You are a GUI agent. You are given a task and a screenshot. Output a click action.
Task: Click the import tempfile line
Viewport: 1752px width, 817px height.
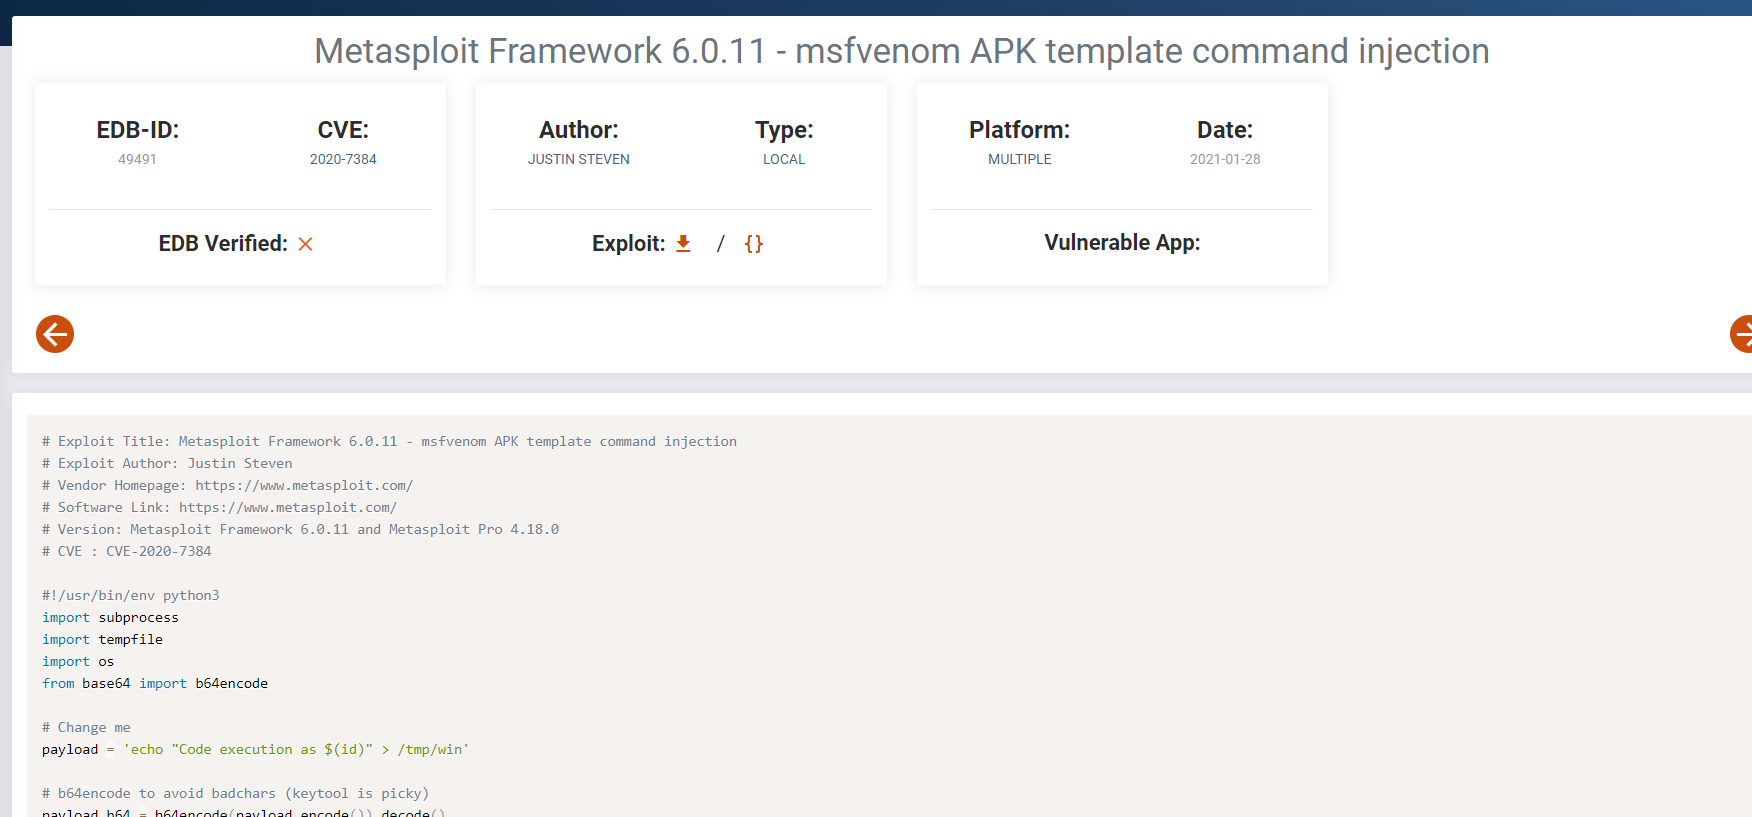pos(102,639)
